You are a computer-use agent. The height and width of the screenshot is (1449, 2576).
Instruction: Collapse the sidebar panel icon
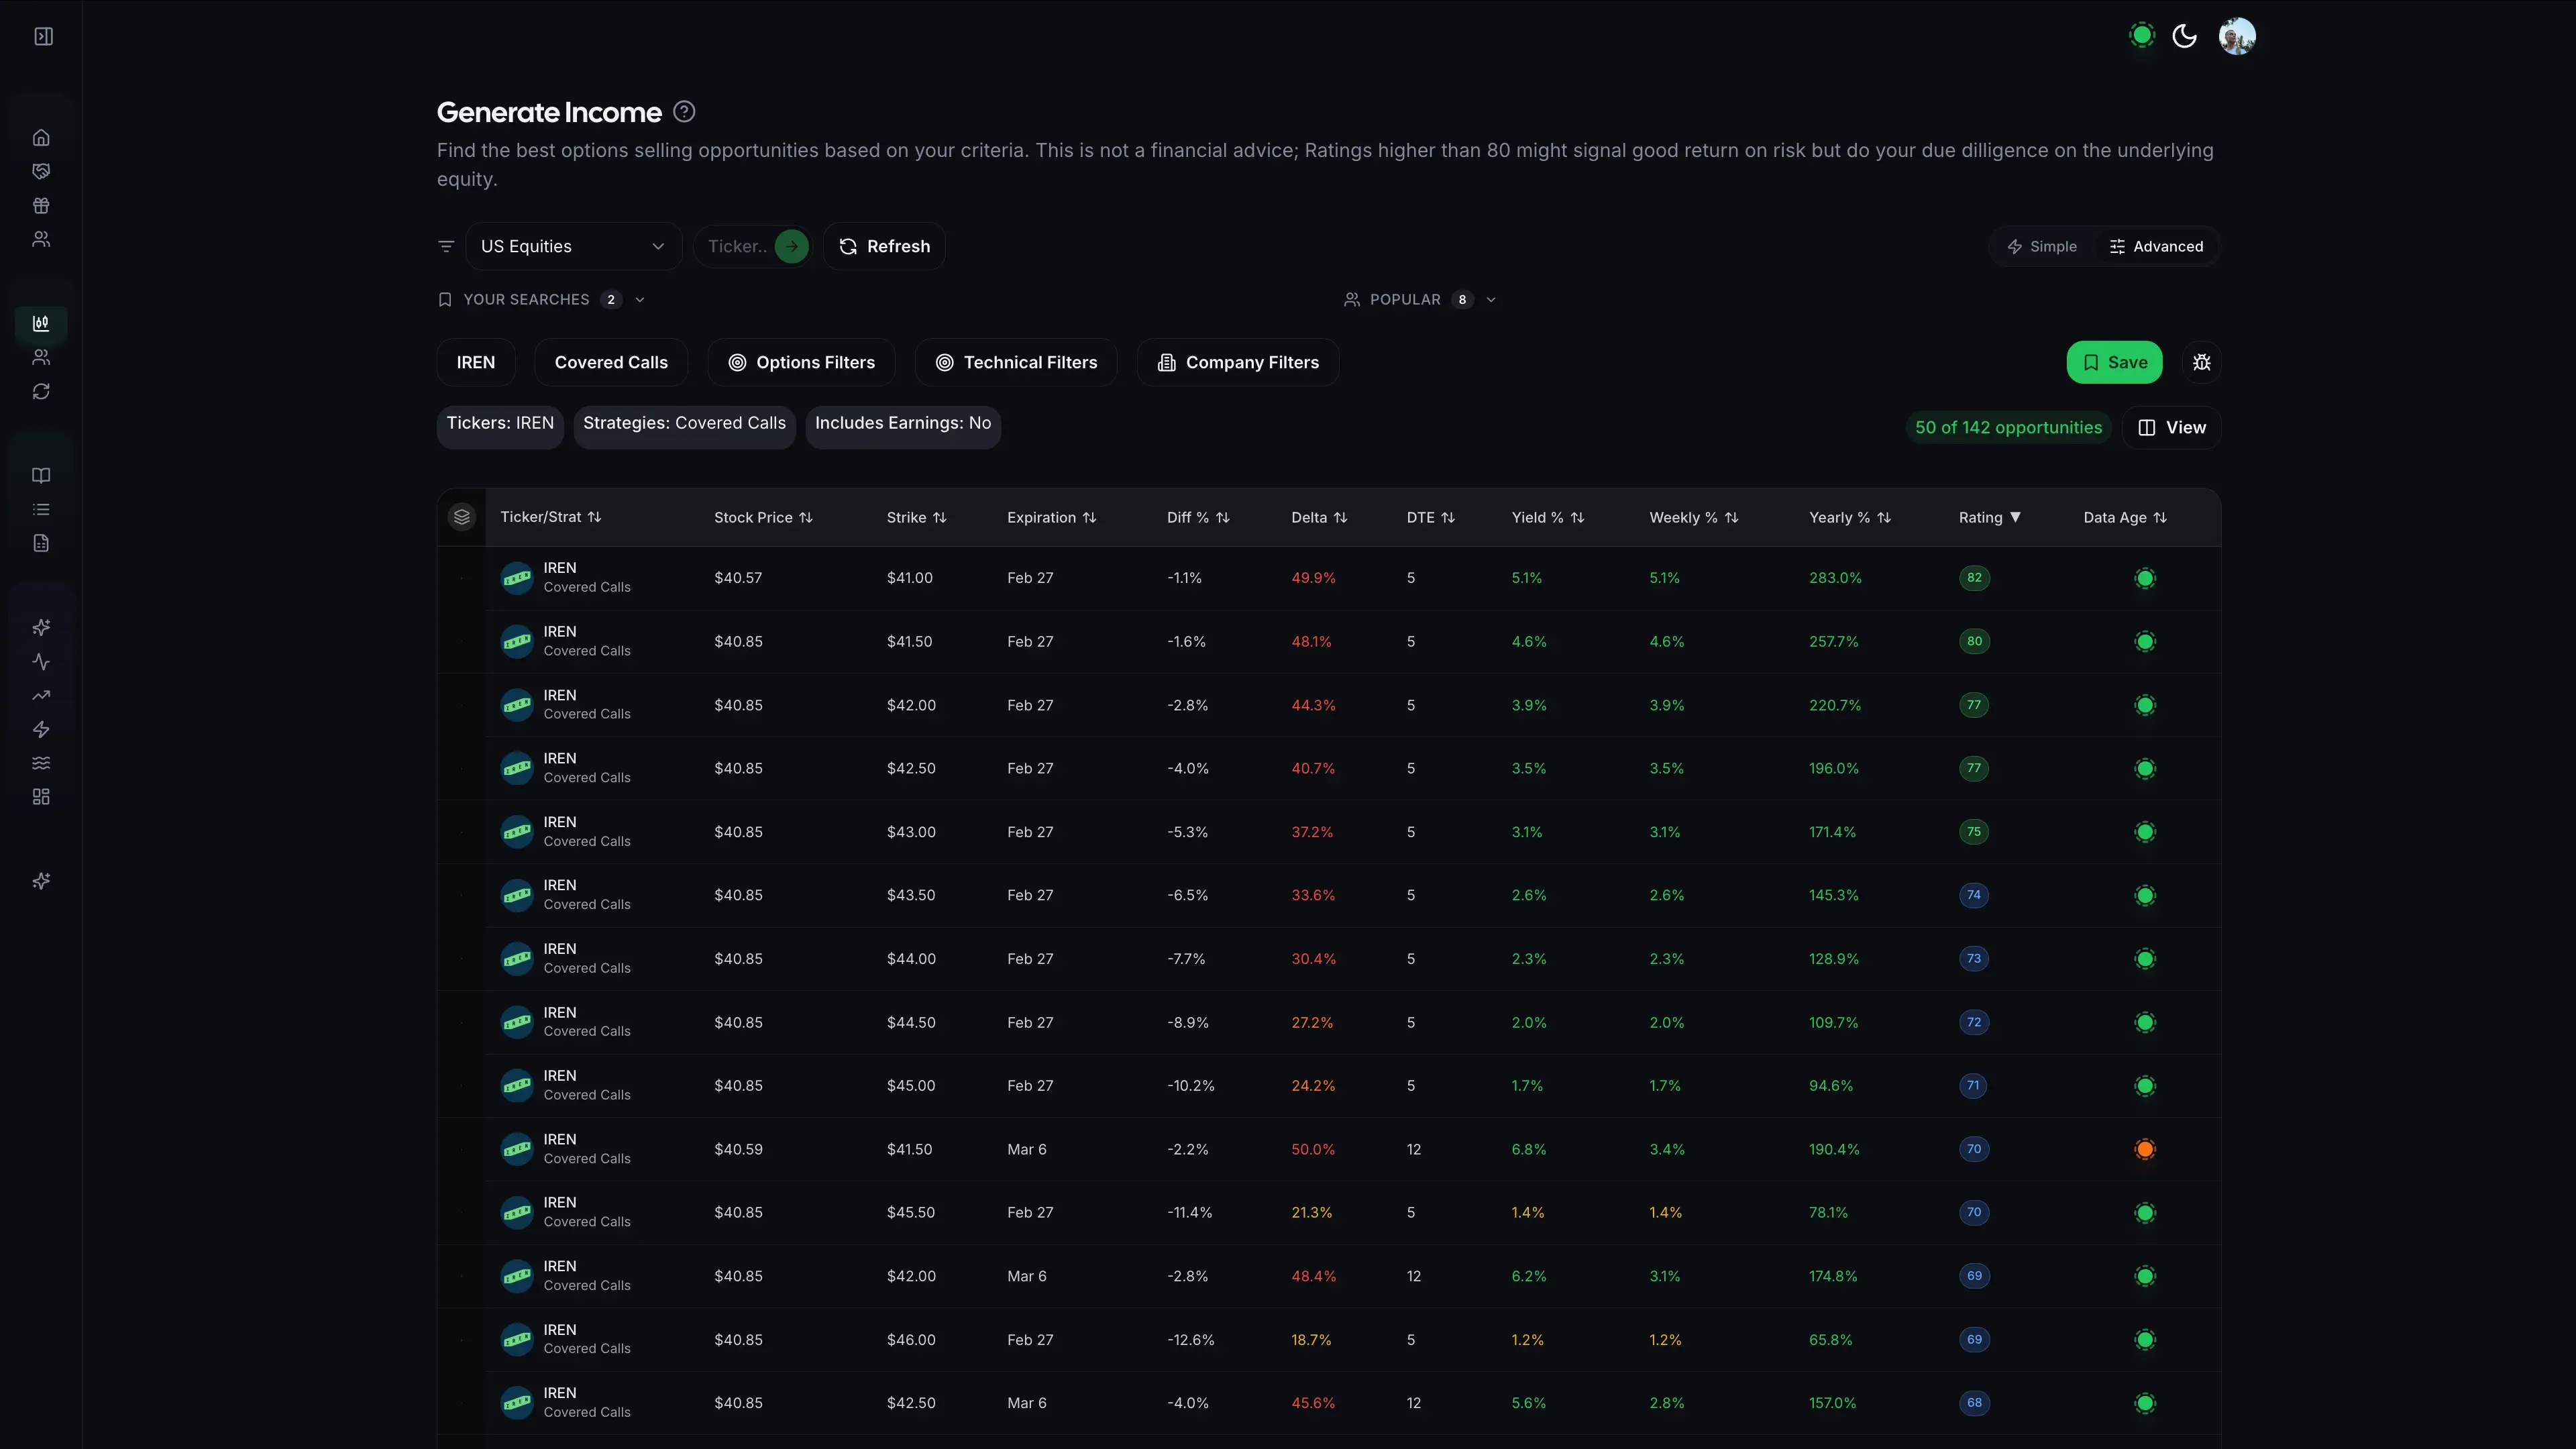43,37
